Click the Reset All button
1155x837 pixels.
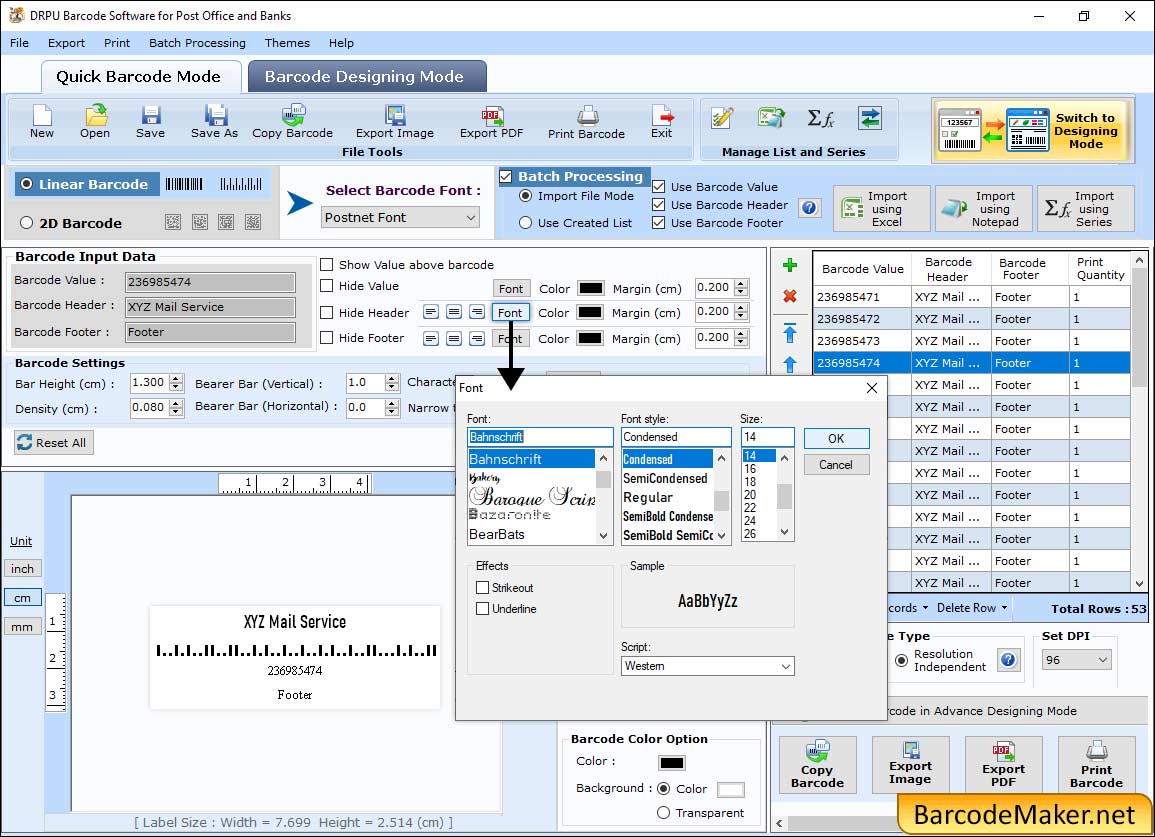(x=53, y=443)
